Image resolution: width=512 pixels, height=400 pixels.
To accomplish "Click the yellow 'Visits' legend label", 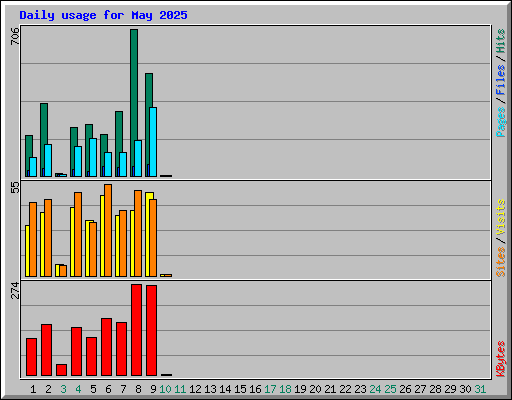I will pyautogui.click(x=500, y=218).
